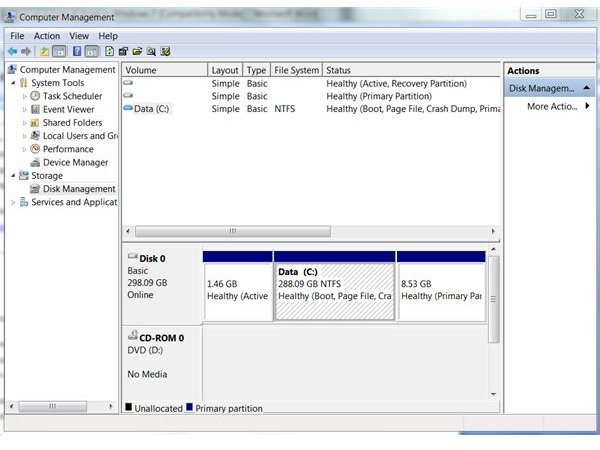The width and height of the screenshot is (600, 450).
Task: Click tree pane scroll right arrow
Action: [111, 406]
